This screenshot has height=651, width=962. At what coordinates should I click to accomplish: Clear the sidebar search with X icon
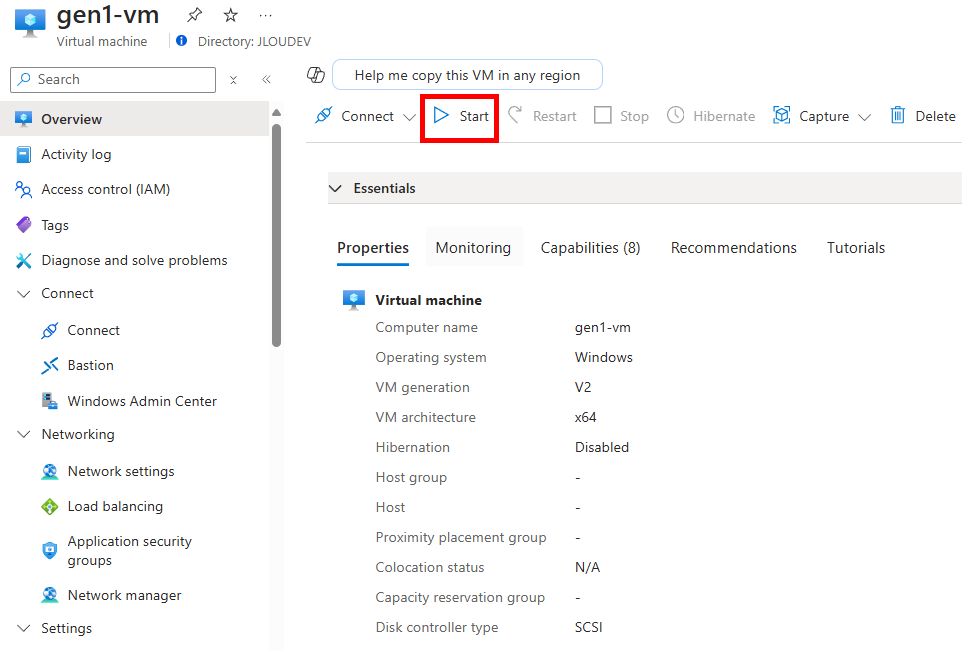coord(233,80)
